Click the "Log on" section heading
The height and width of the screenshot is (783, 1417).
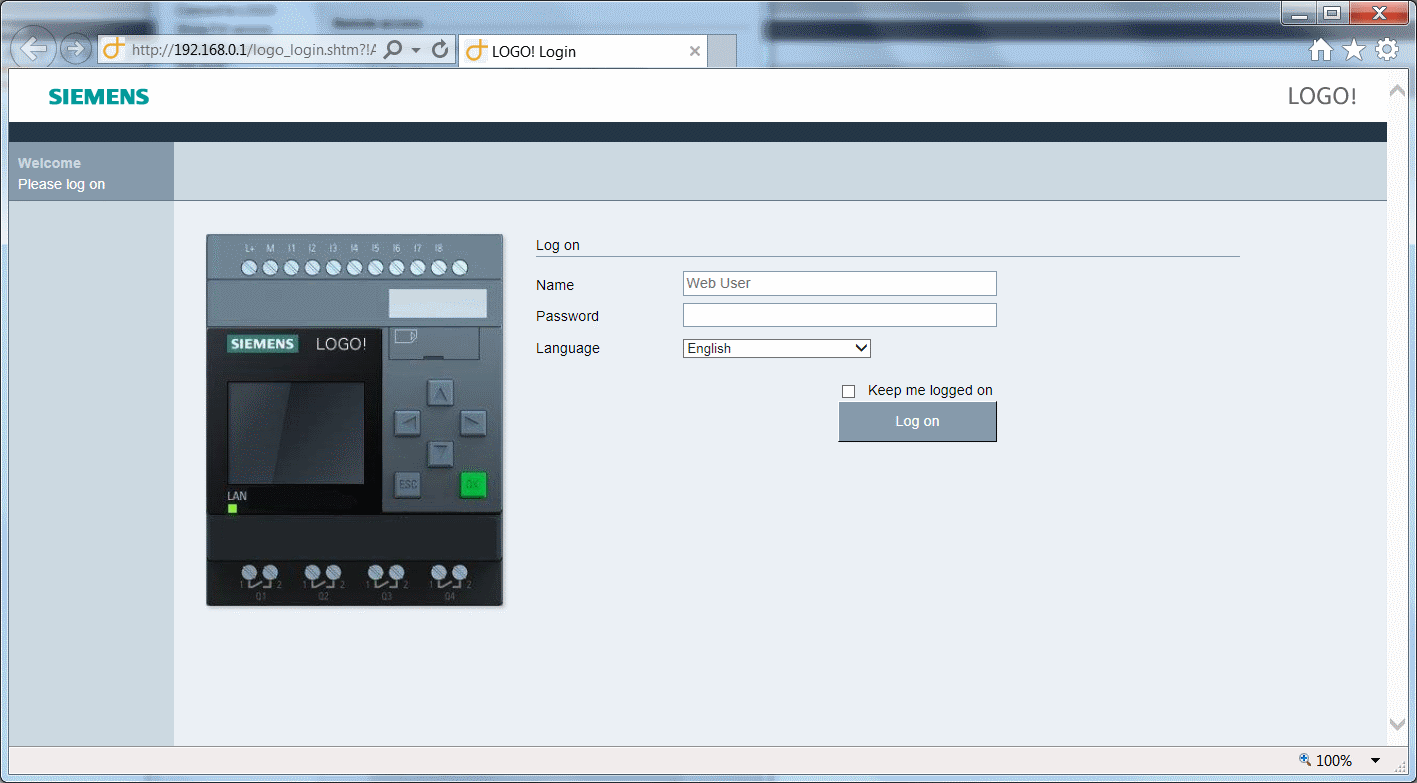coord(558,245)
